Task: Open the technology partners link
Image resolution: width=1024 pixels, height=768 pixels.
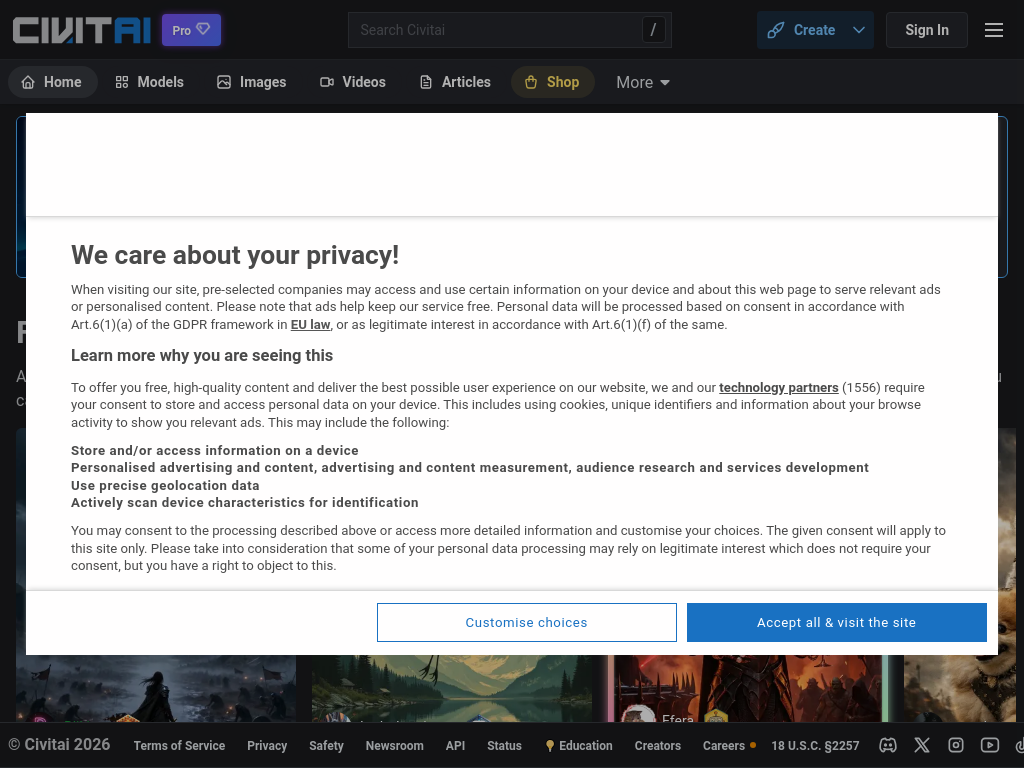Action: (x=778, y=388)
